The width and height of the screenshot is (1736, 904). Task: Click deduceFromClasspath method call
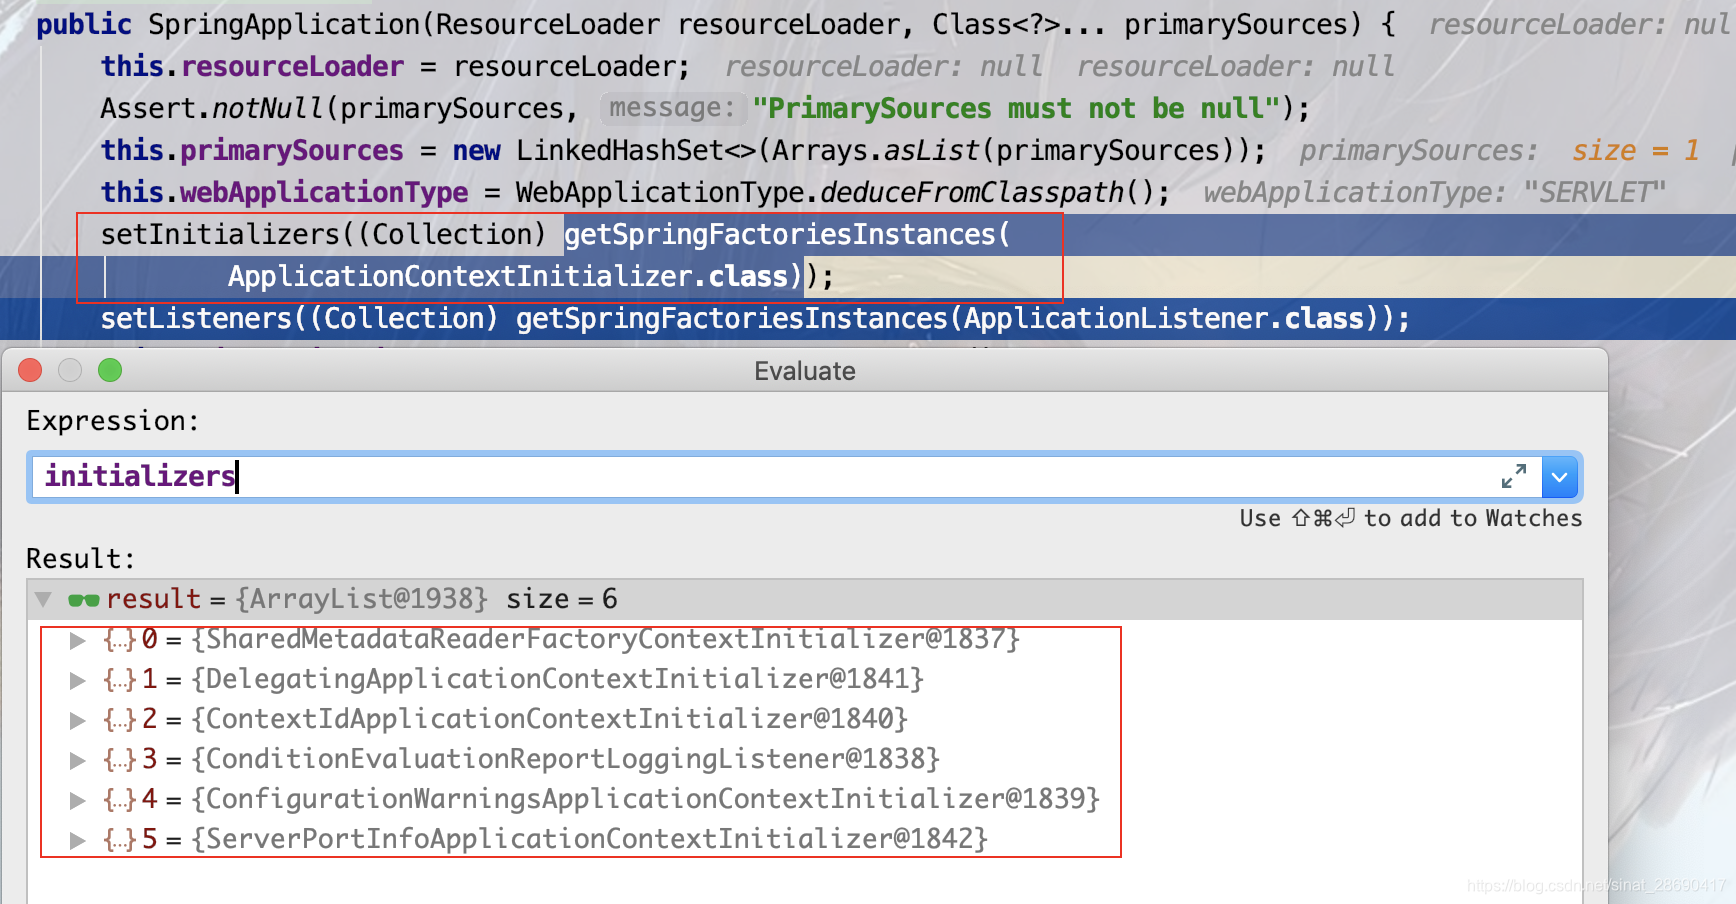point(972,192)
